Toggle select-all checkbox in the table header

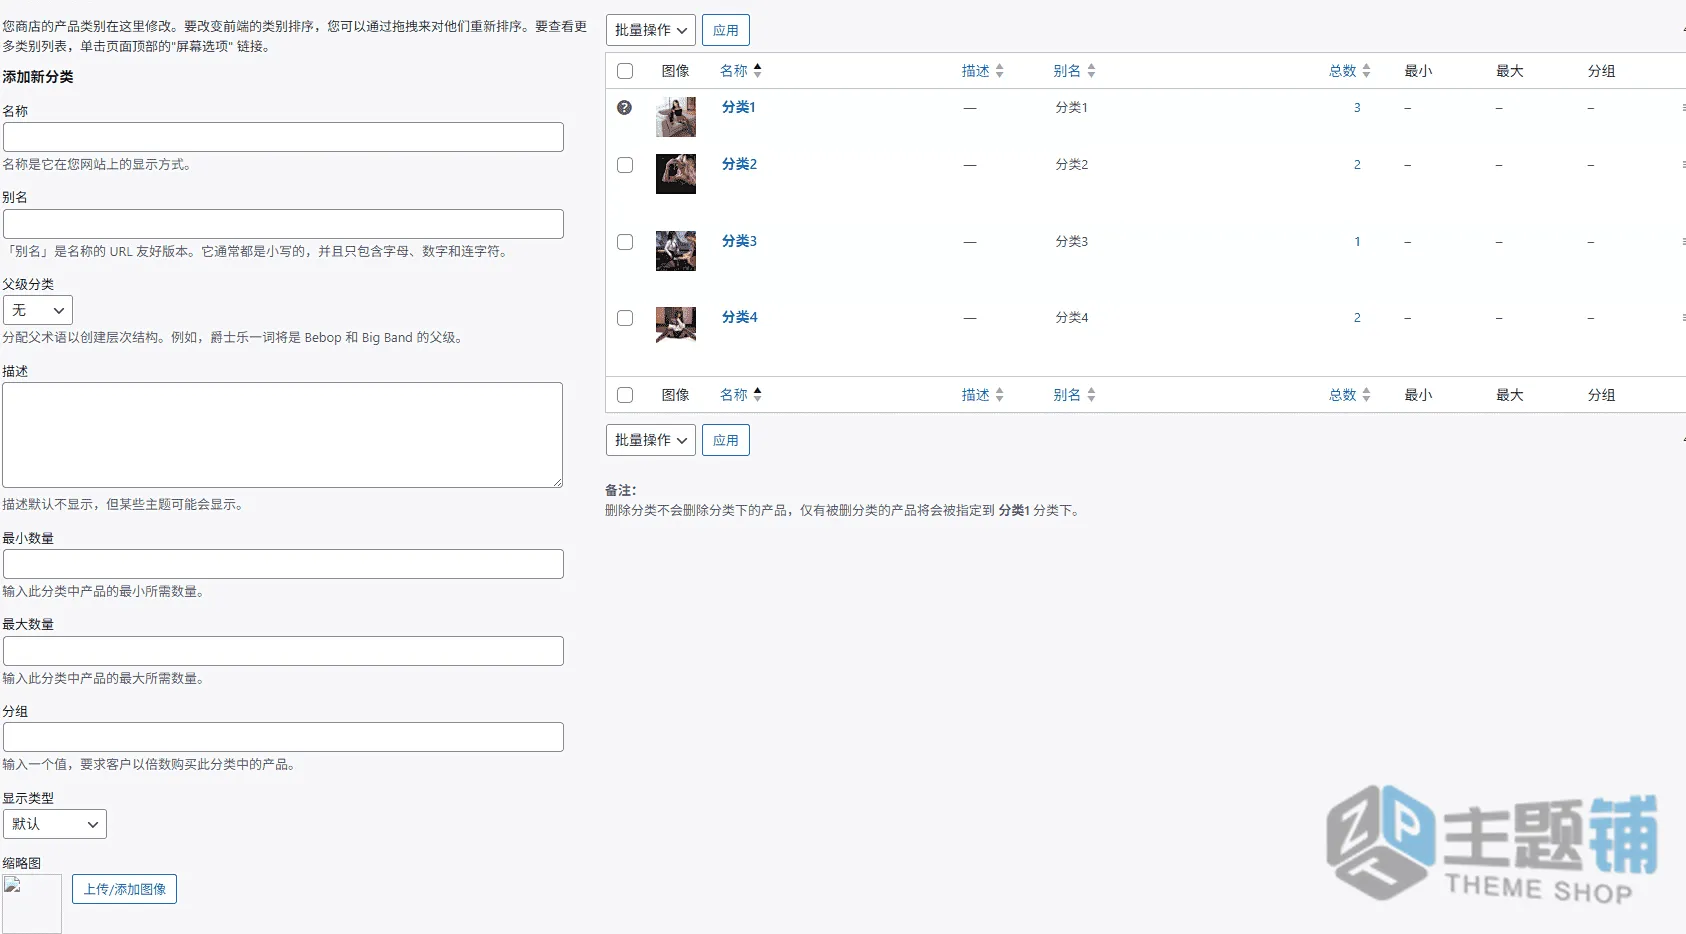click(625, 71)
